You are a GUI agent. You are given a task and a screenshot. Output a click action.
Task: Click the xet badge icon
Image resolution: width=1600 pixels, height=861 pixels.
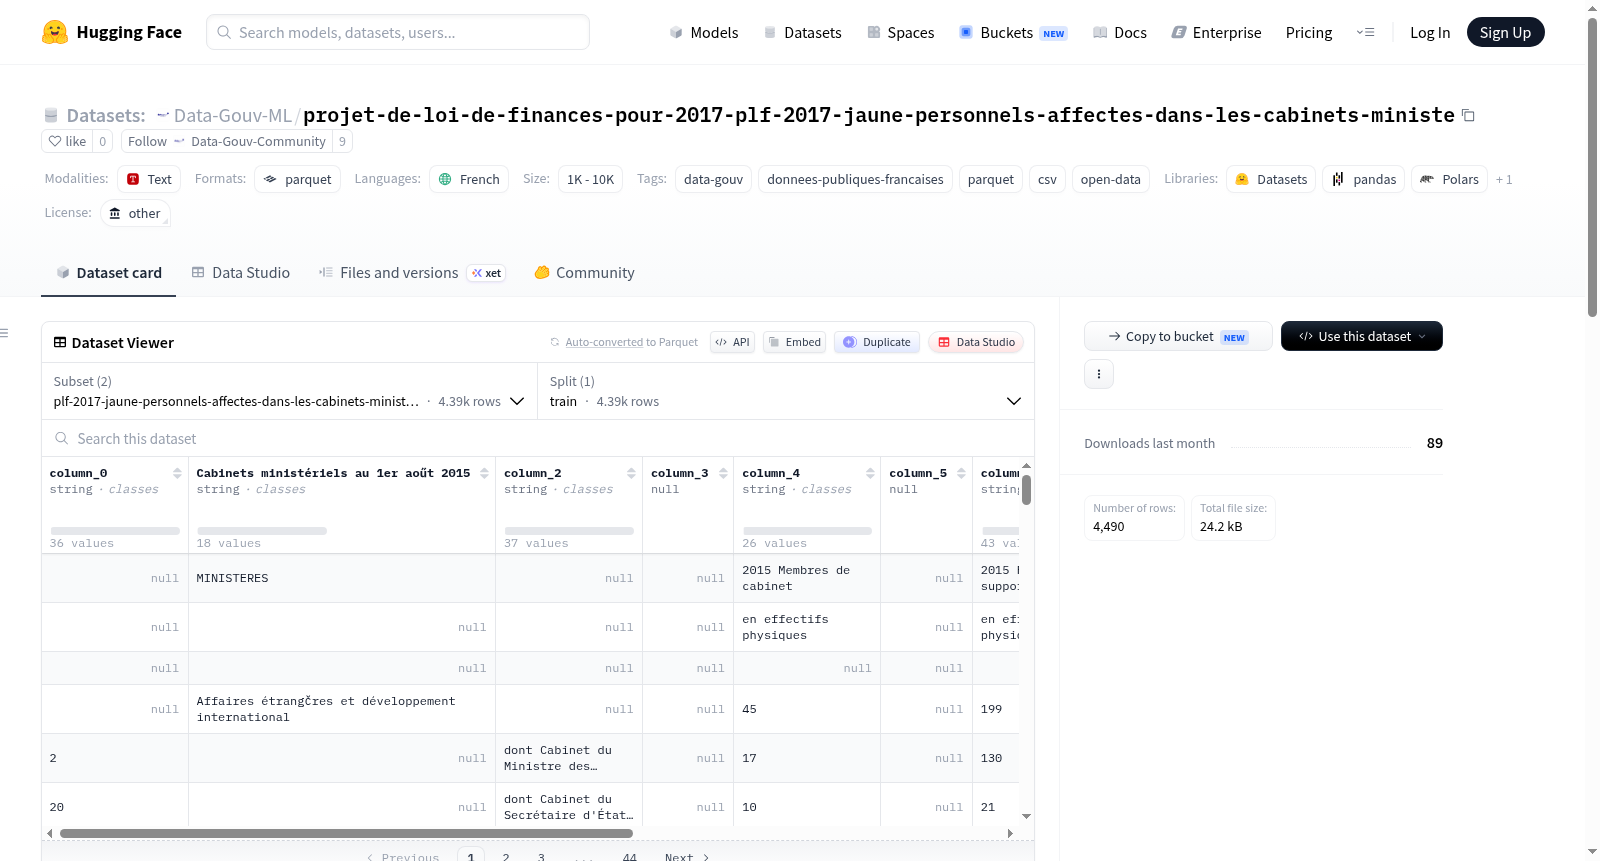pos(486,273)
